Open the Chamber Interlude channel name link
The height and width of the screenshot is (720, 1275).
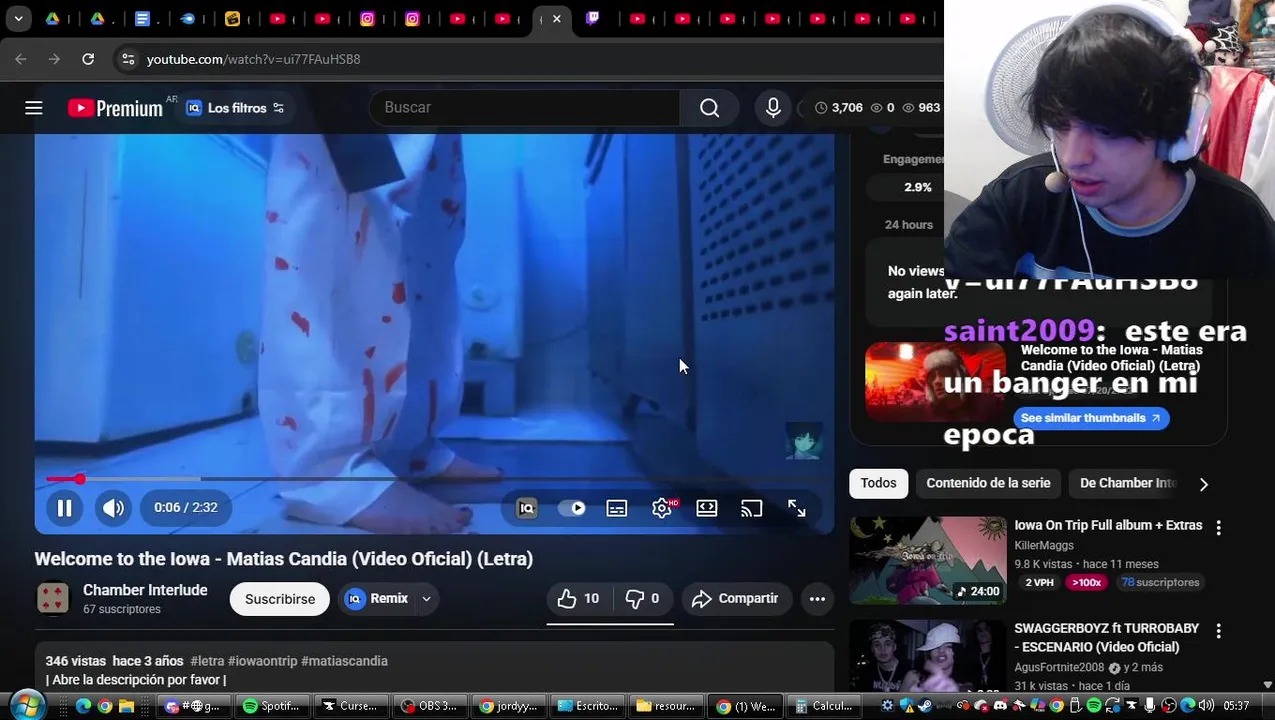(x=145, y=590)
